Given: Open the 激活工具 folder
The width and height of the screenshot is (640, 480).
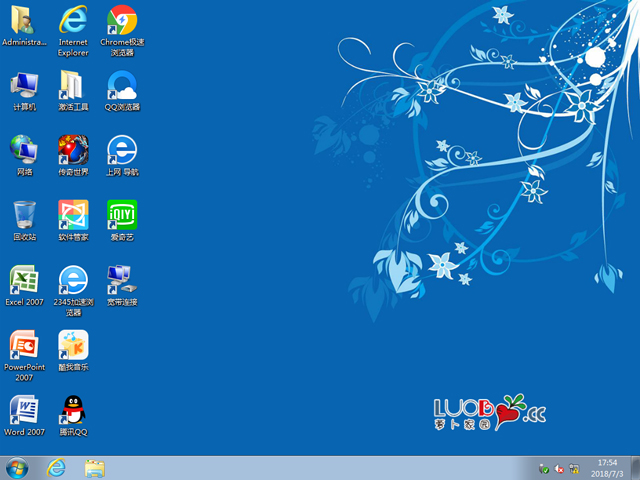Looking at the screenshot, I should click(x=73, y=85).
